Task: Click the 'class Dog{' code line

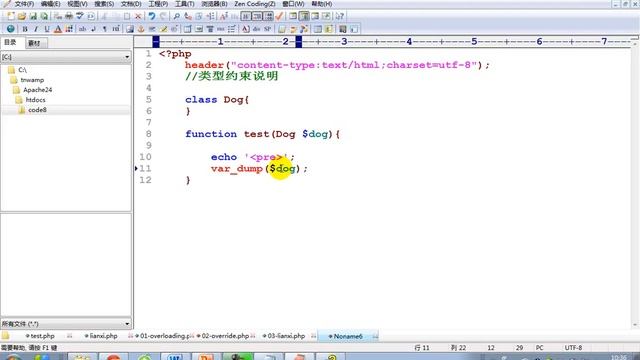Action: click(217, 100)
